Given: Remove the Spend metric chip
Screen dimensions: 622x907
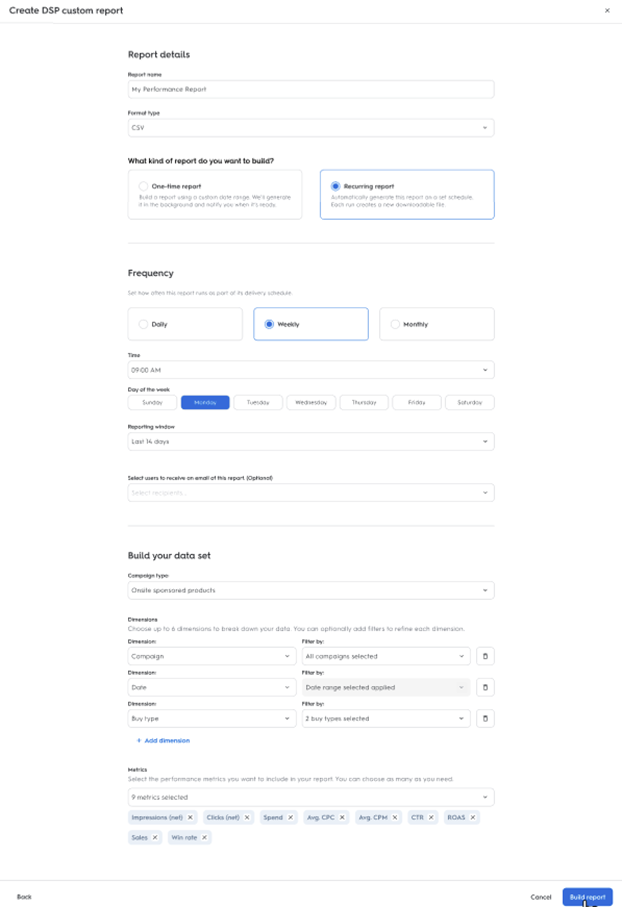Looking at the screenshot, I should pyautogui.click(x=291, y=817).
